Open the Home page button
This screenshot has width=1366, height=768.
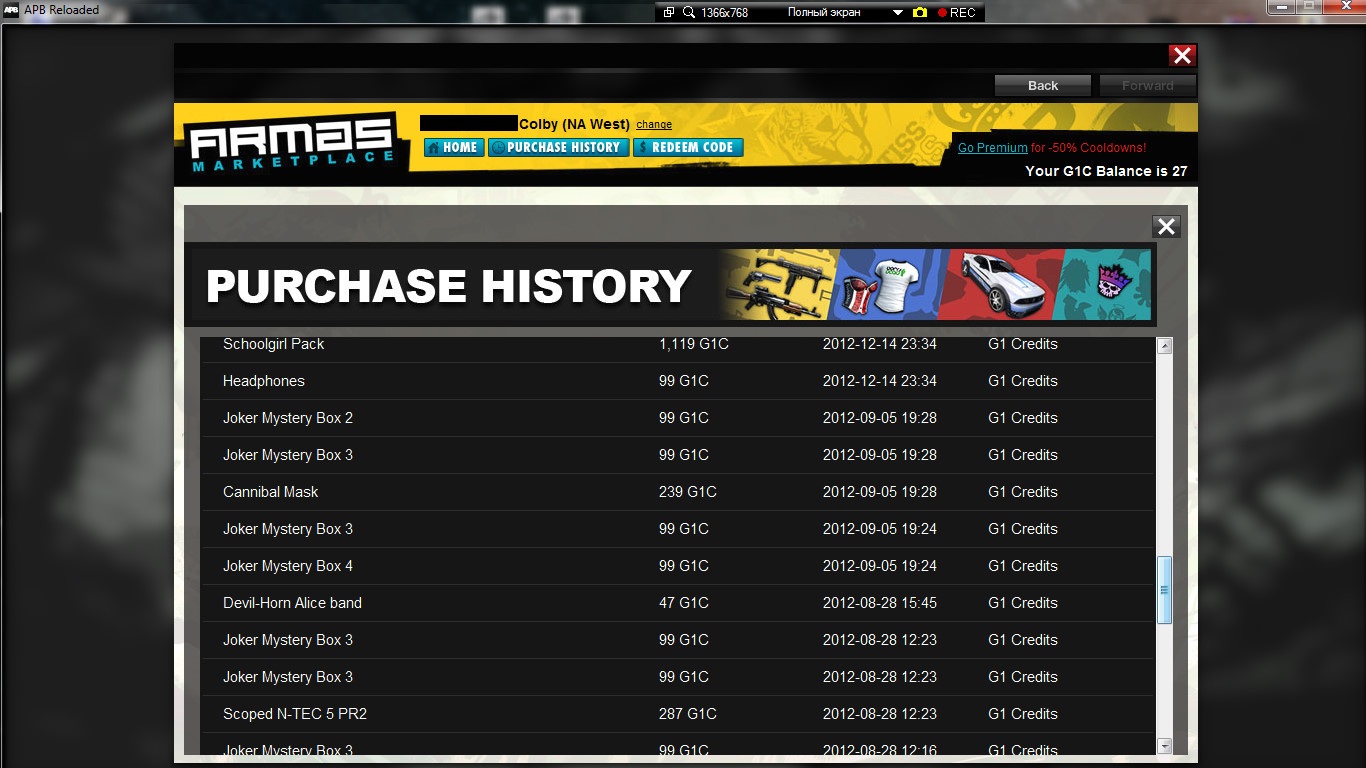(x=454, y=148)
